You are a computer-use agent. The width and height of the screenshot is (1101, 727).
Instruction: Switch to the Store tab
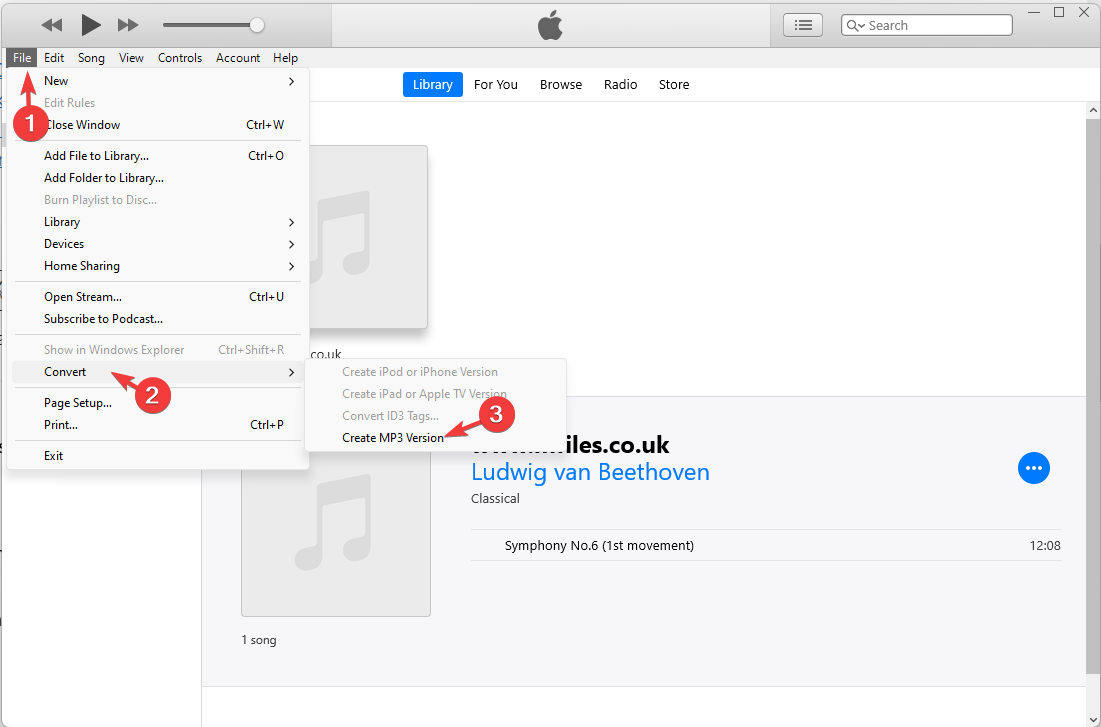coord(674,84)
